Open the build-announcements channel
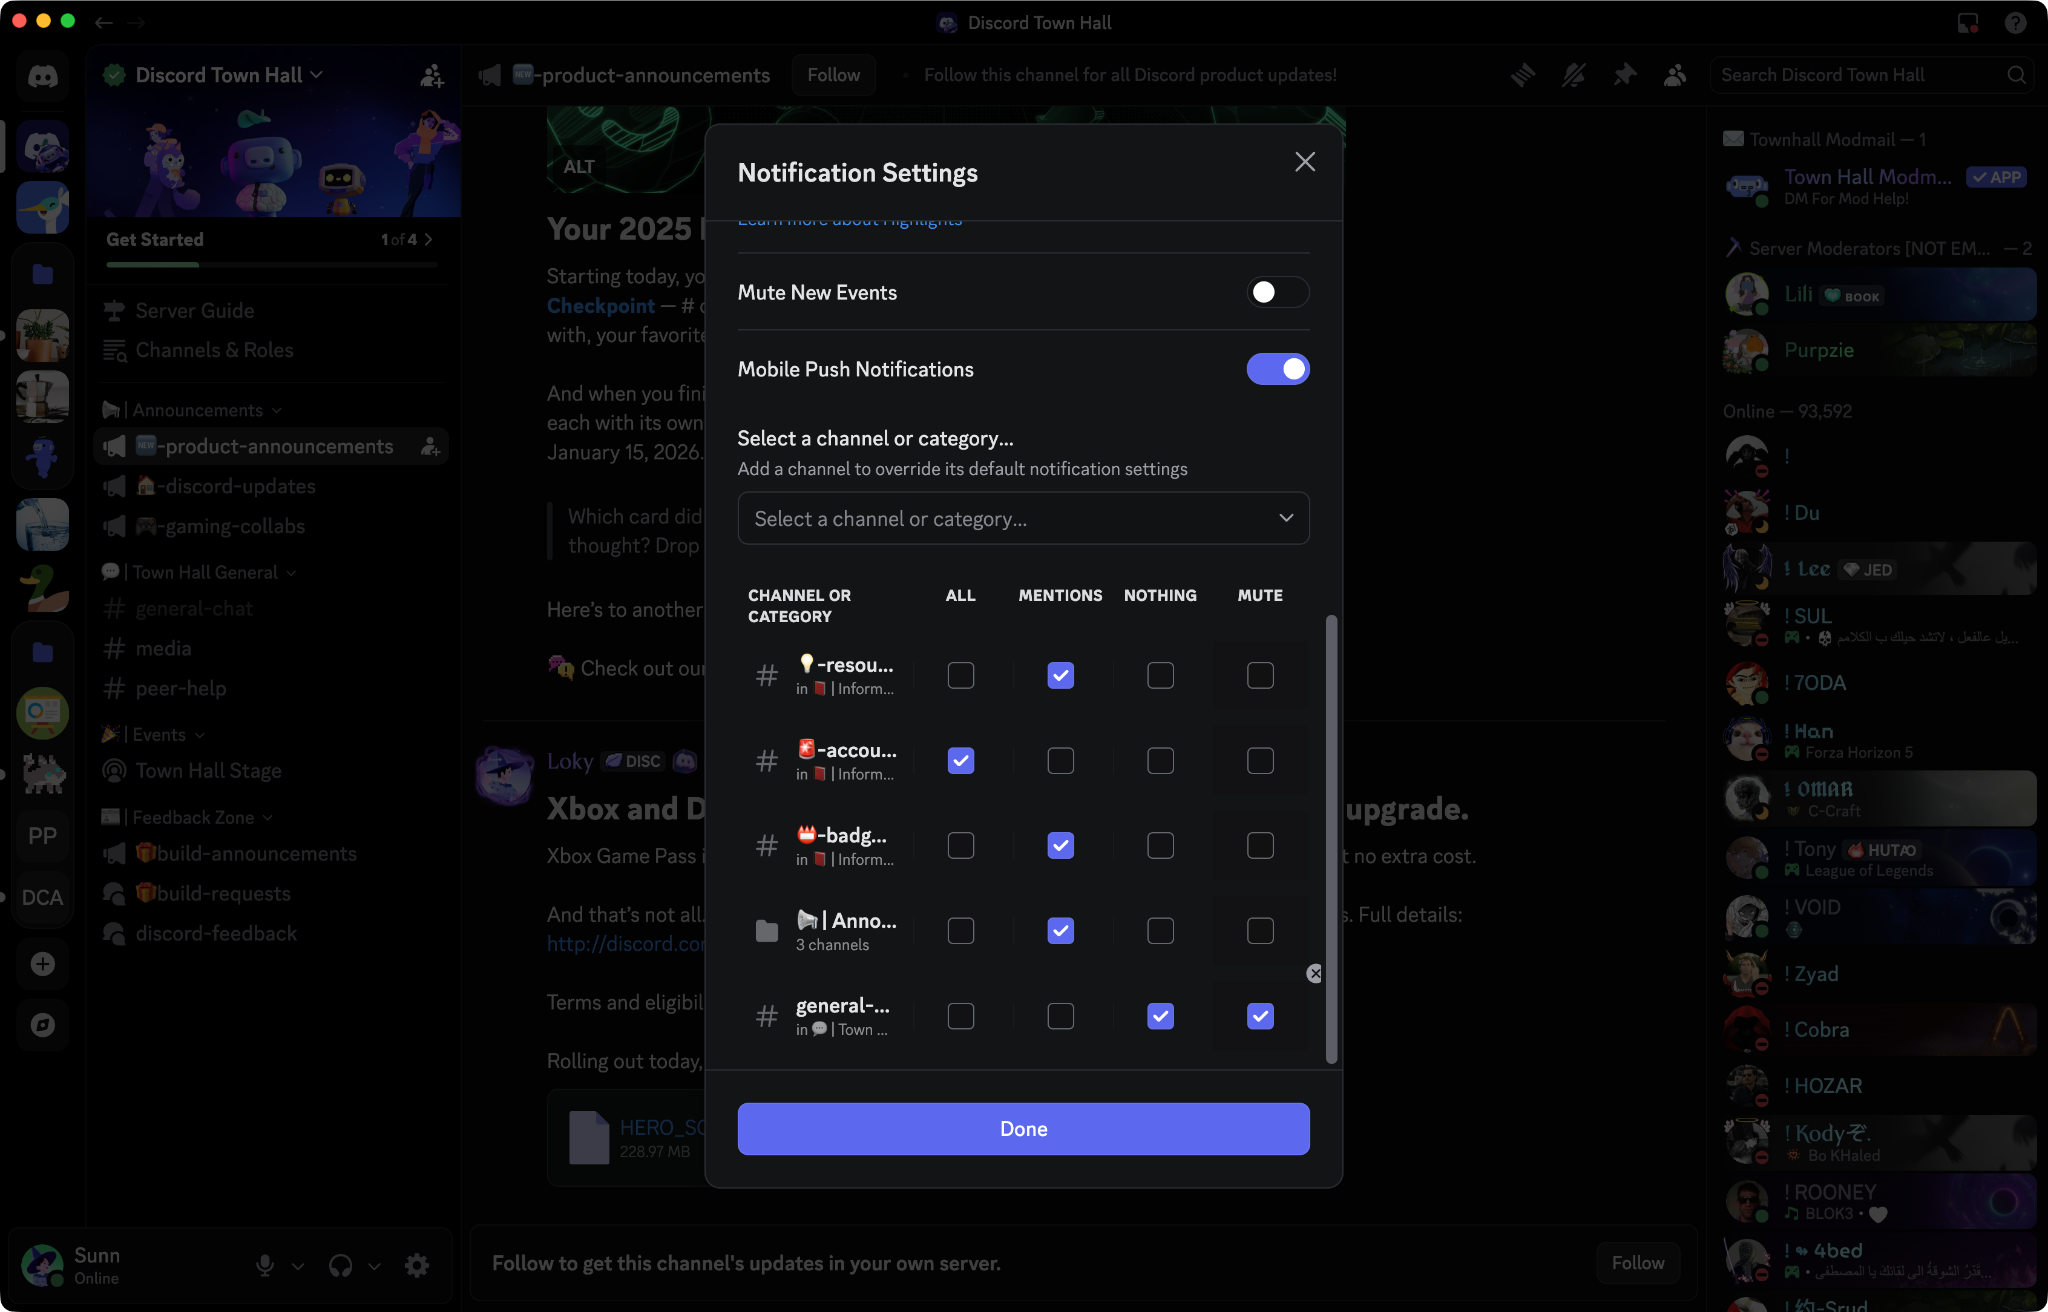The image size is (2048, 1312). (x=272, y=854)
